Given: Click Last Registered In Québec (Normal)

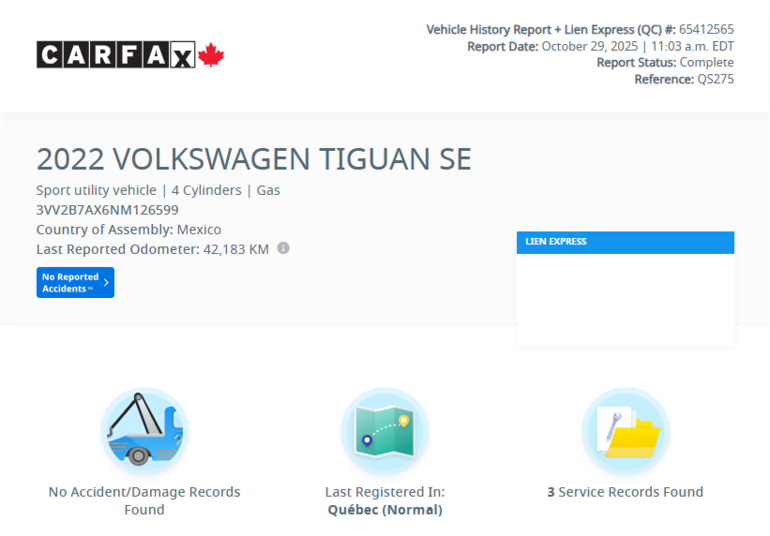Looking at the screenshot, I should tap(385, 500).
